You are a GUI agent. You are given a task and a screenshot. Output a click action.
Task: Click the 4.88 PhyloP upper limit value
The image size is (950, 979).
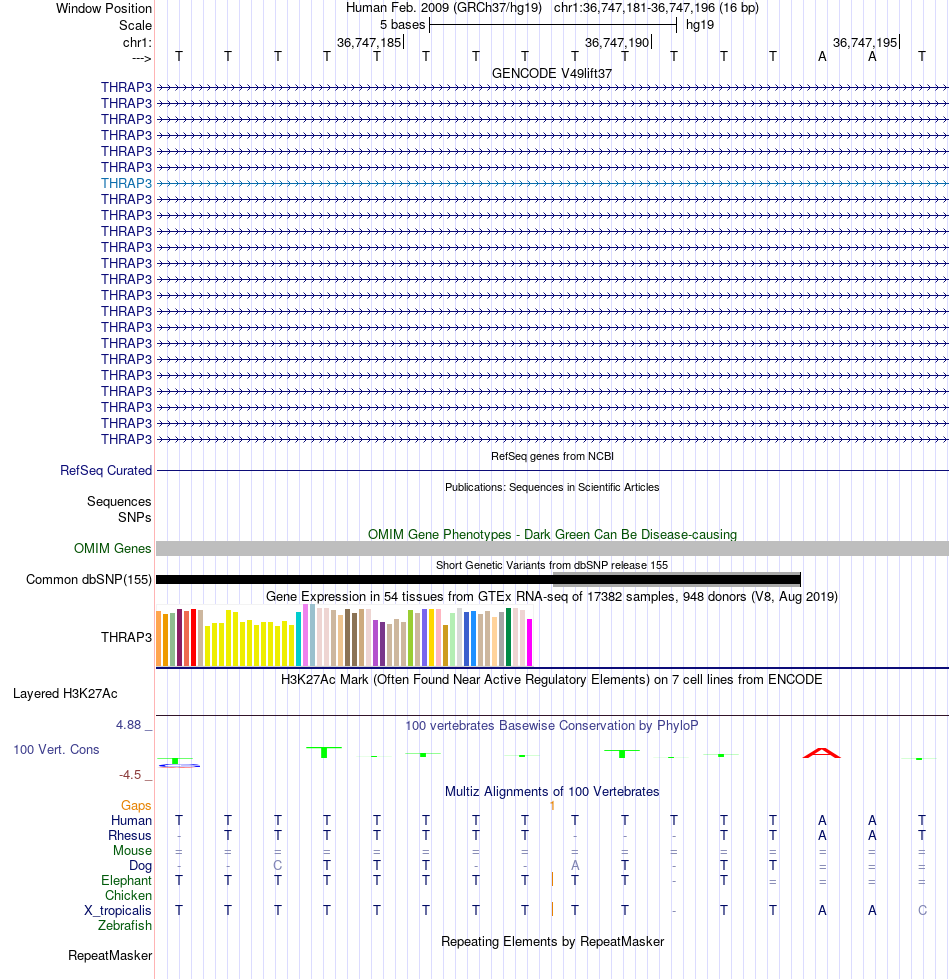coord(129,725)
